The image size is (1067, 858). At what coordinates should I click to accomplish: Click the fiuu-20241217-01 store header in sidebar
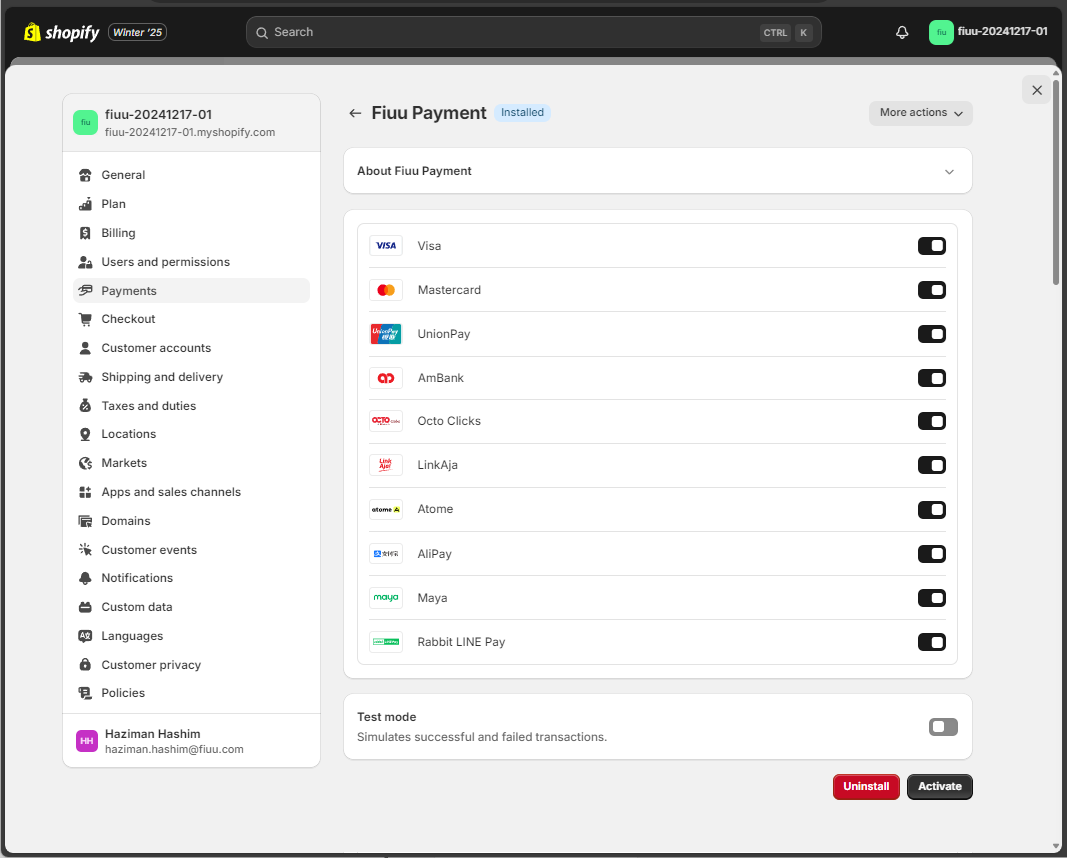pyautogui.click(x=191, y=123)
